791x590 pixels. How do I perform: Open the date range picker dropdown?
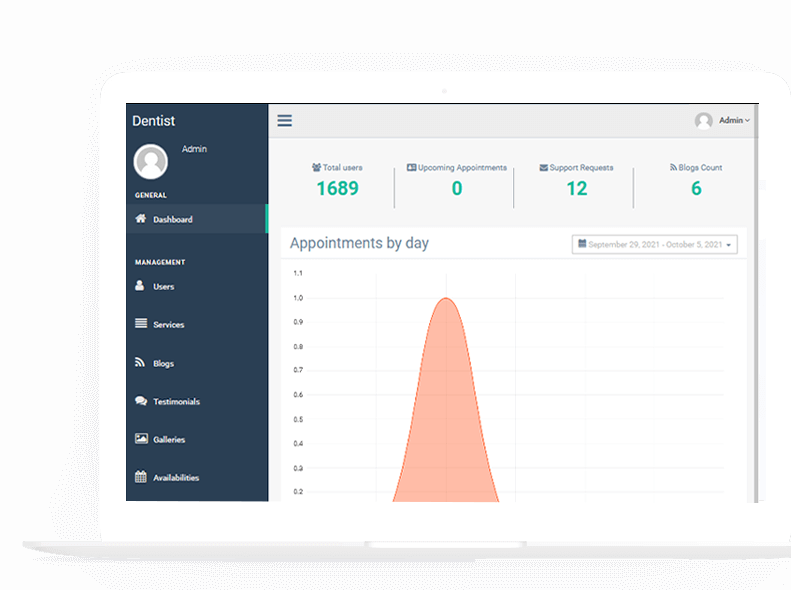point(654,245)
